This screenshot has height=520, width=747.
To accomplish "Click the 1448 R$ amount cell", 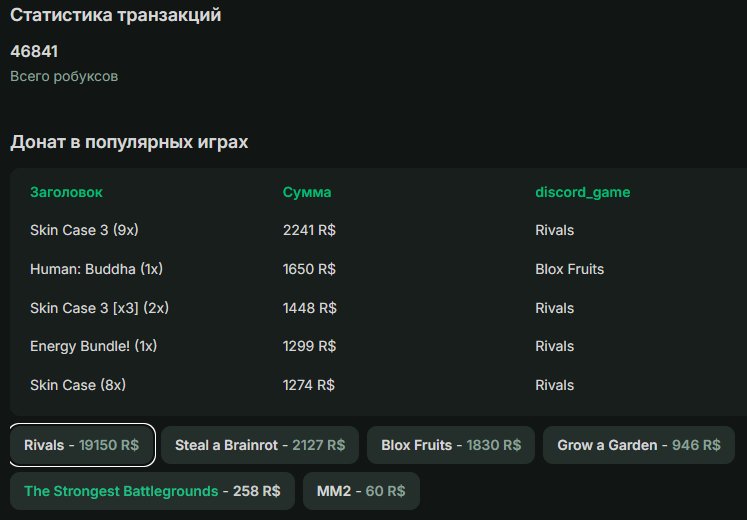I will tap(310, 309).
